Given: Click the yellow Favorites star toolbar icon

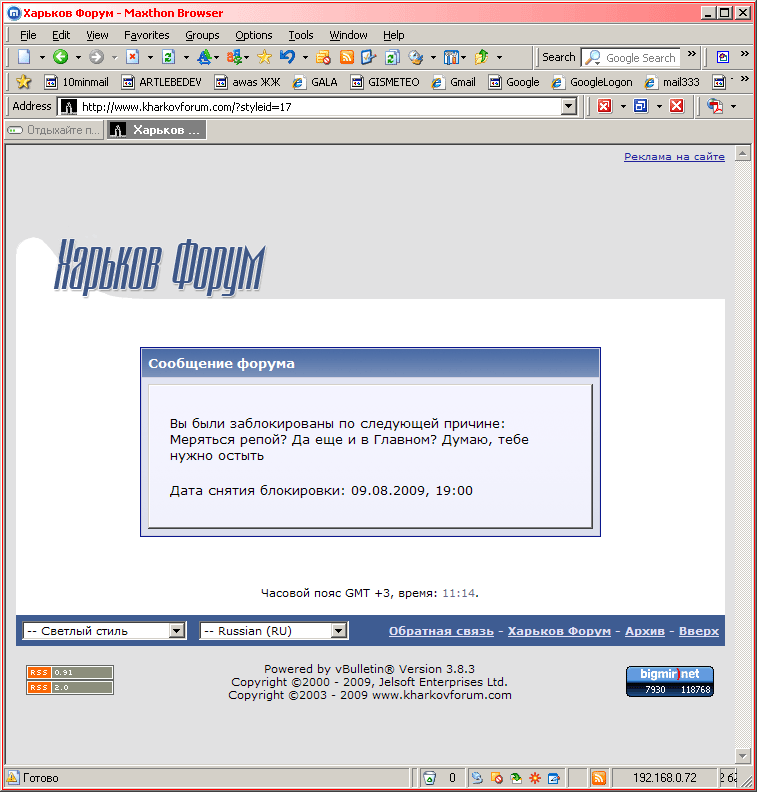Looking at the screenshot, I should click(x=264, y=57).
